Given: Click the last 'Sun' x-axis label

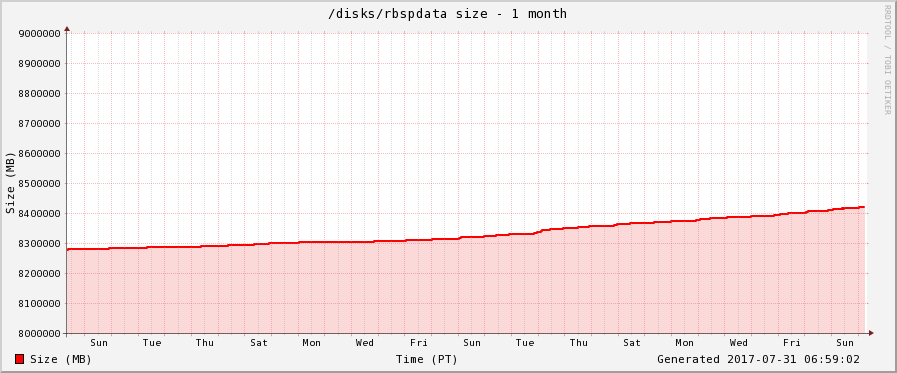Looking at the screenshot, I should pos(845,343).
